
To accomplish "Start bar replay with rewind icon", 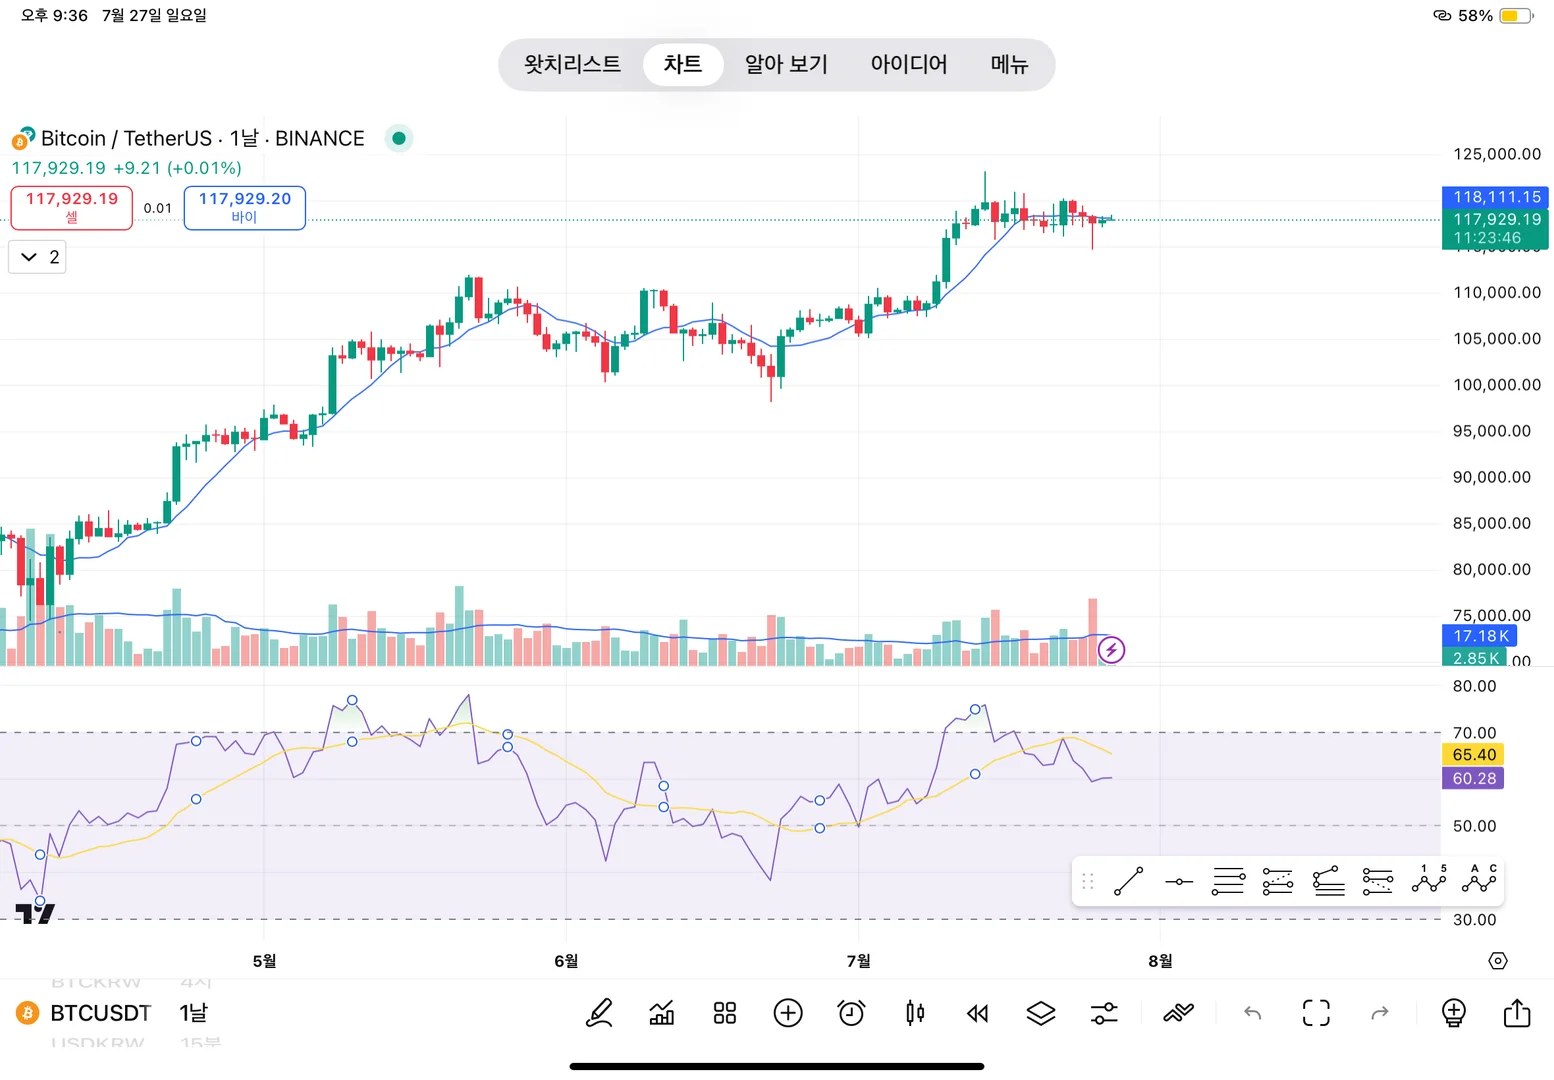I will 977,1013.
